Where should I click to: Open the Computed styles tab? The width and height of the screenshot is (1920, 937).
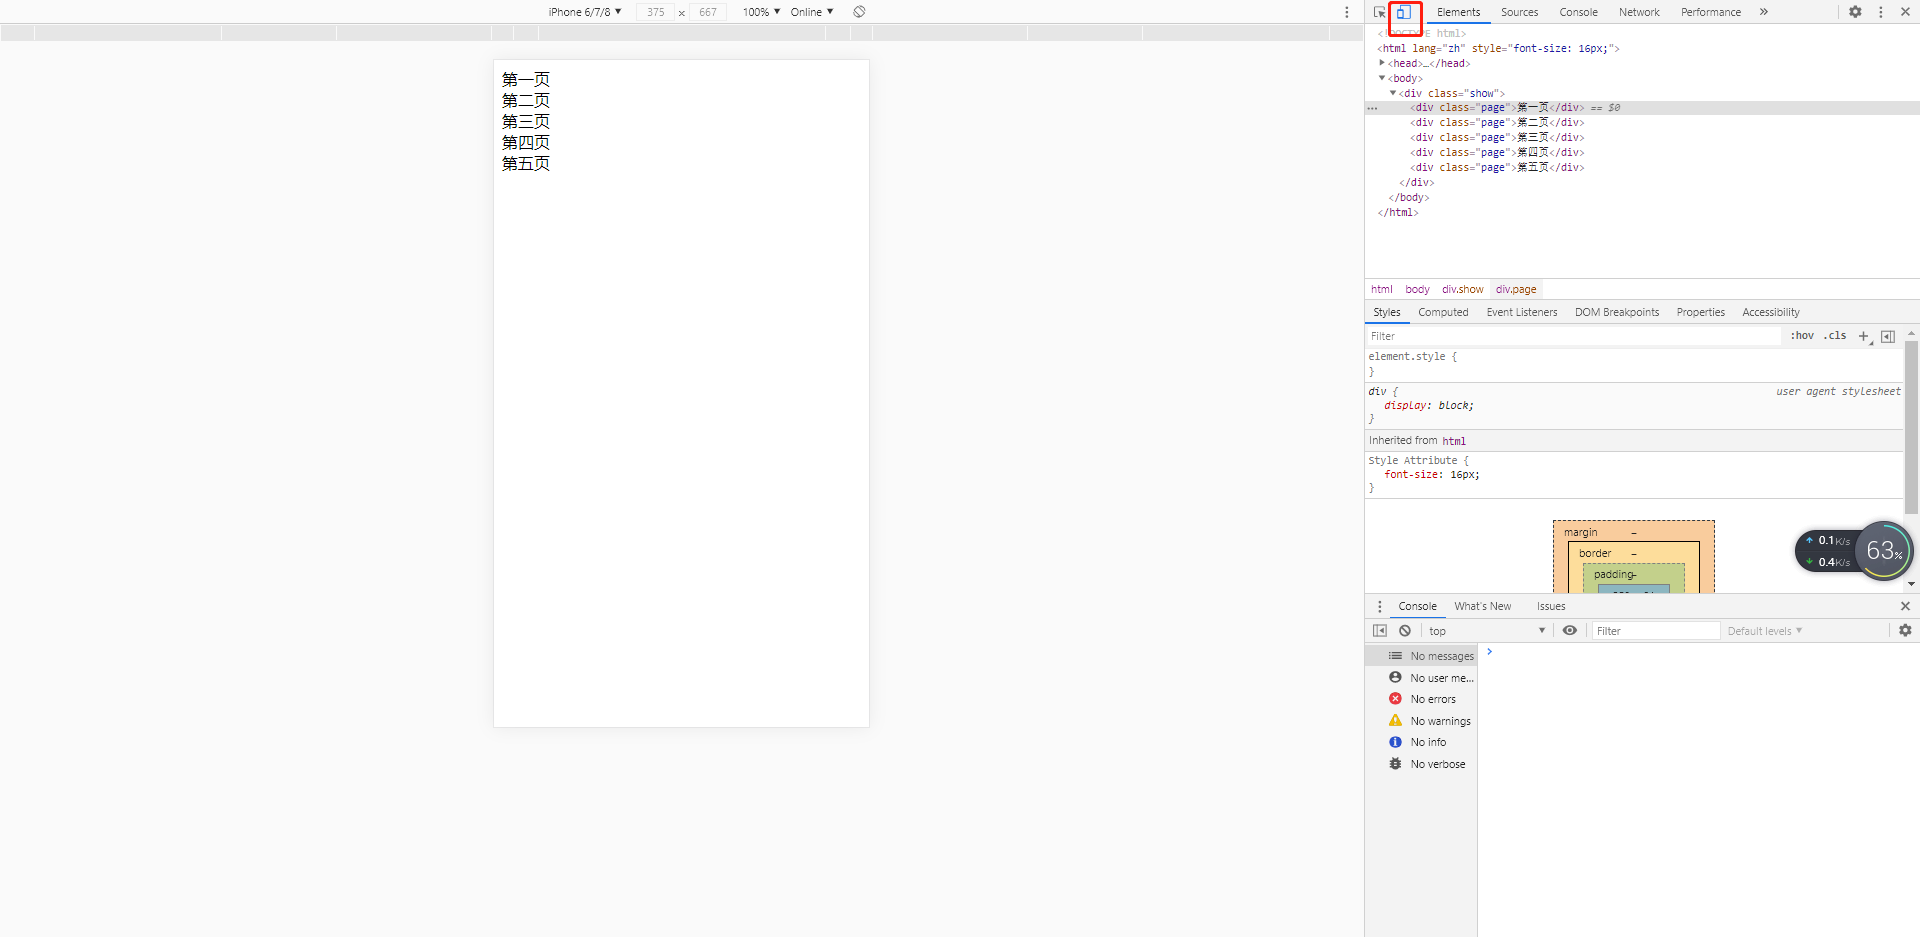pyautogui.click(x=1443, y=312)
